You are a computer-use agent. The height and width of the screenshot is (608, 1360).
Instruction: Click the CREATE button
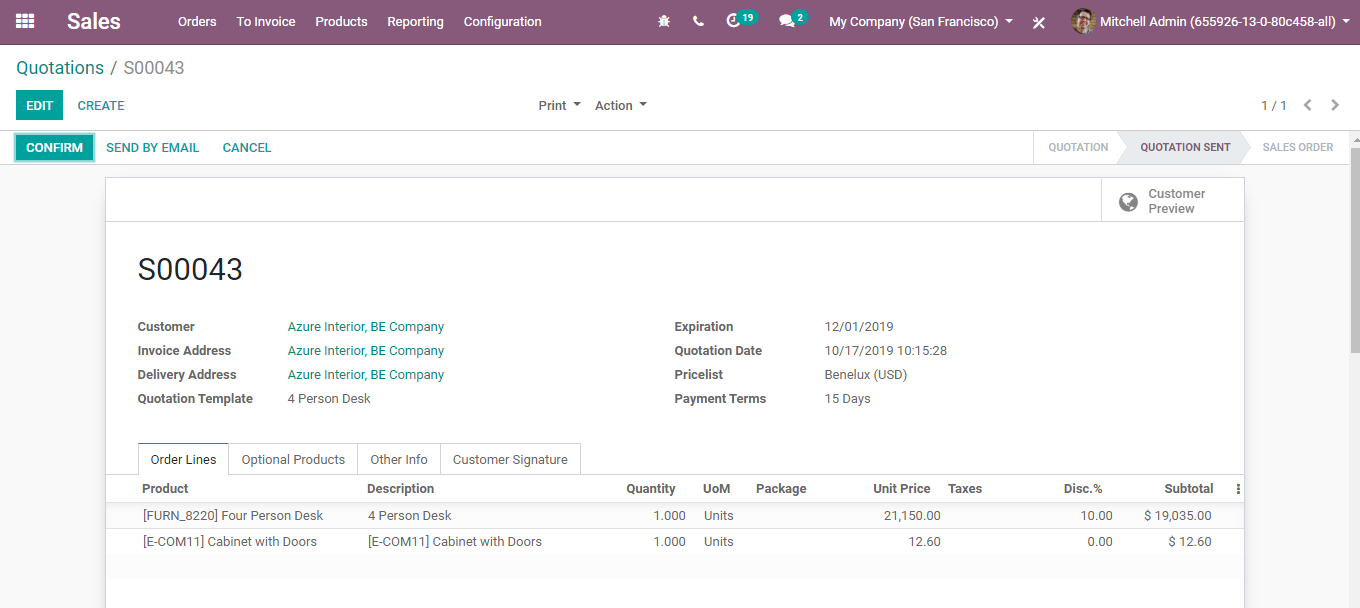pyautogui.click(x=101, y=105)
